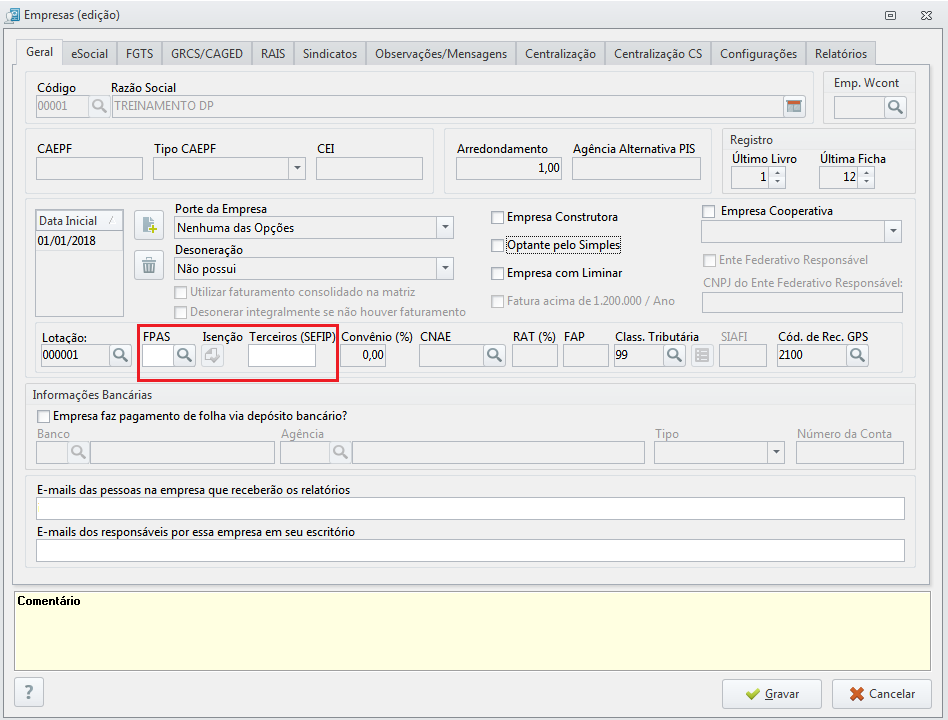Screen dimensions: 948x720
Task: Click the e-mails que receberão relatórios field
Action: click(x=470, y=508)
